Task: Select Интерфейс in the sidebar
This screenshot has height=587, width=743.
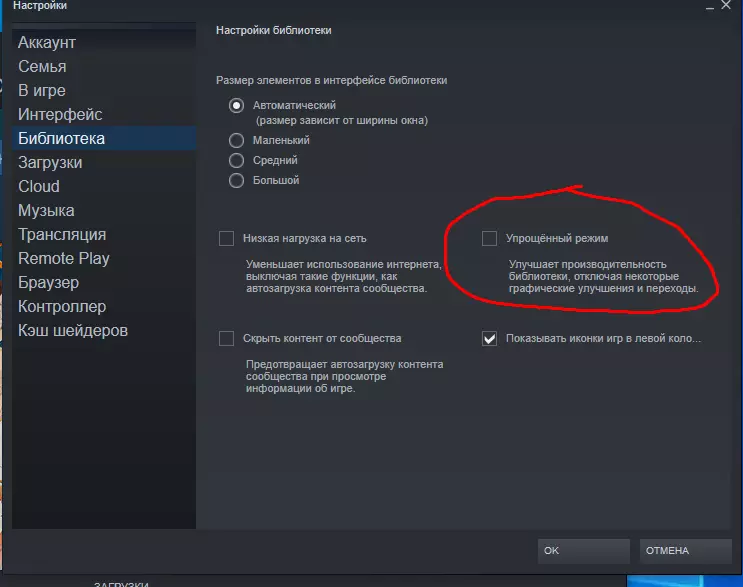Action: pyautogui.click(x=104, y=115)
